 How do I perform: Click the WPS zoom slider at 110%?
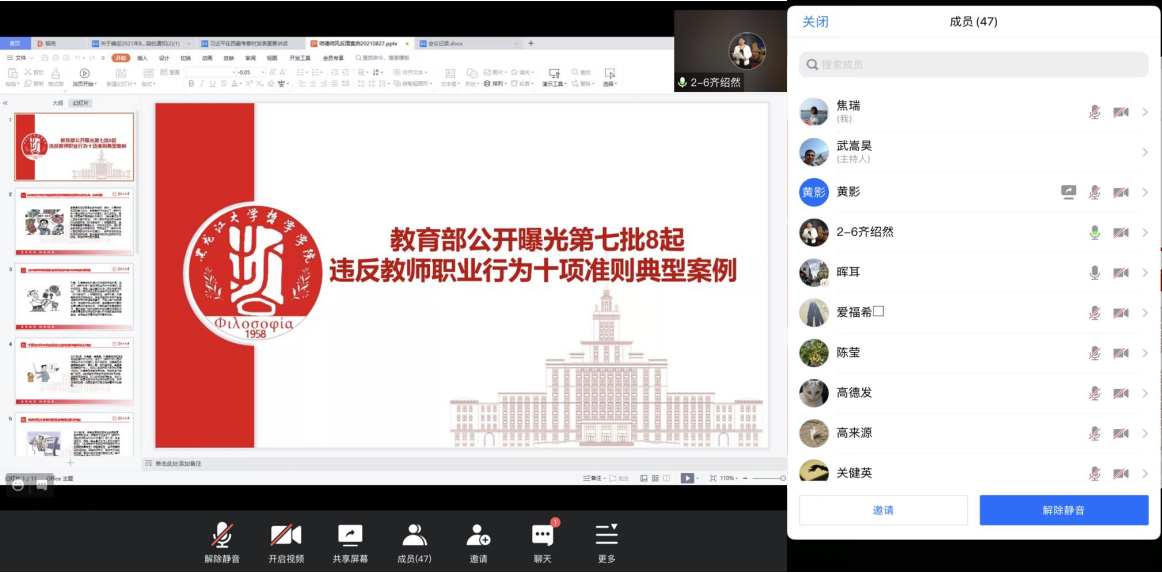click(x=768, y=479)
